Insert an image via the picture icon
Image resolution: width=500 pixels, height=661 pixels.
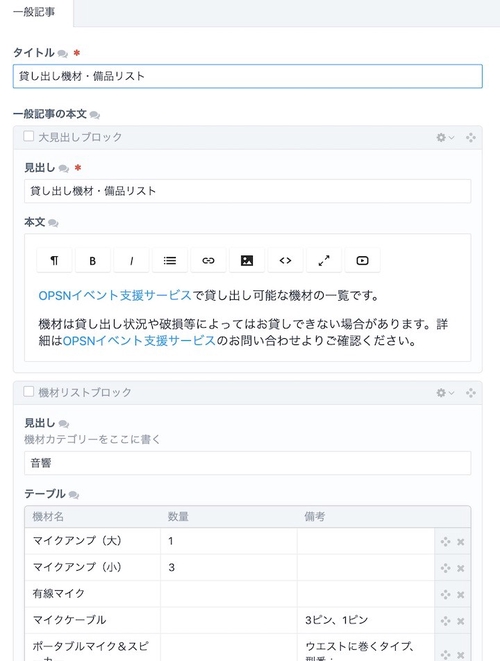[x=247, y=260]
